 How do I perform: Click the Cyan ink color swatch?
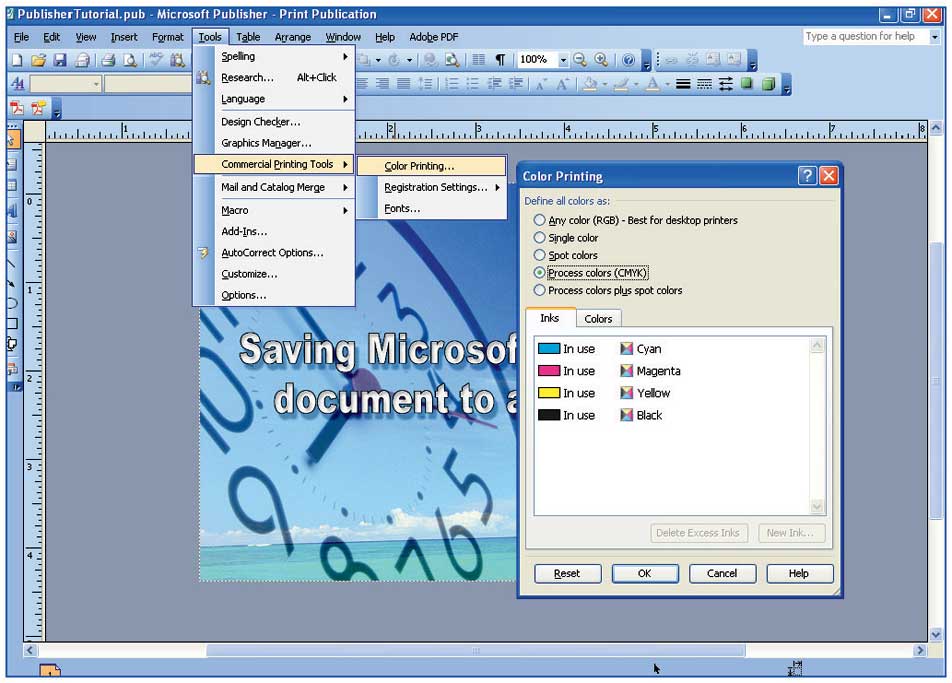549,349
